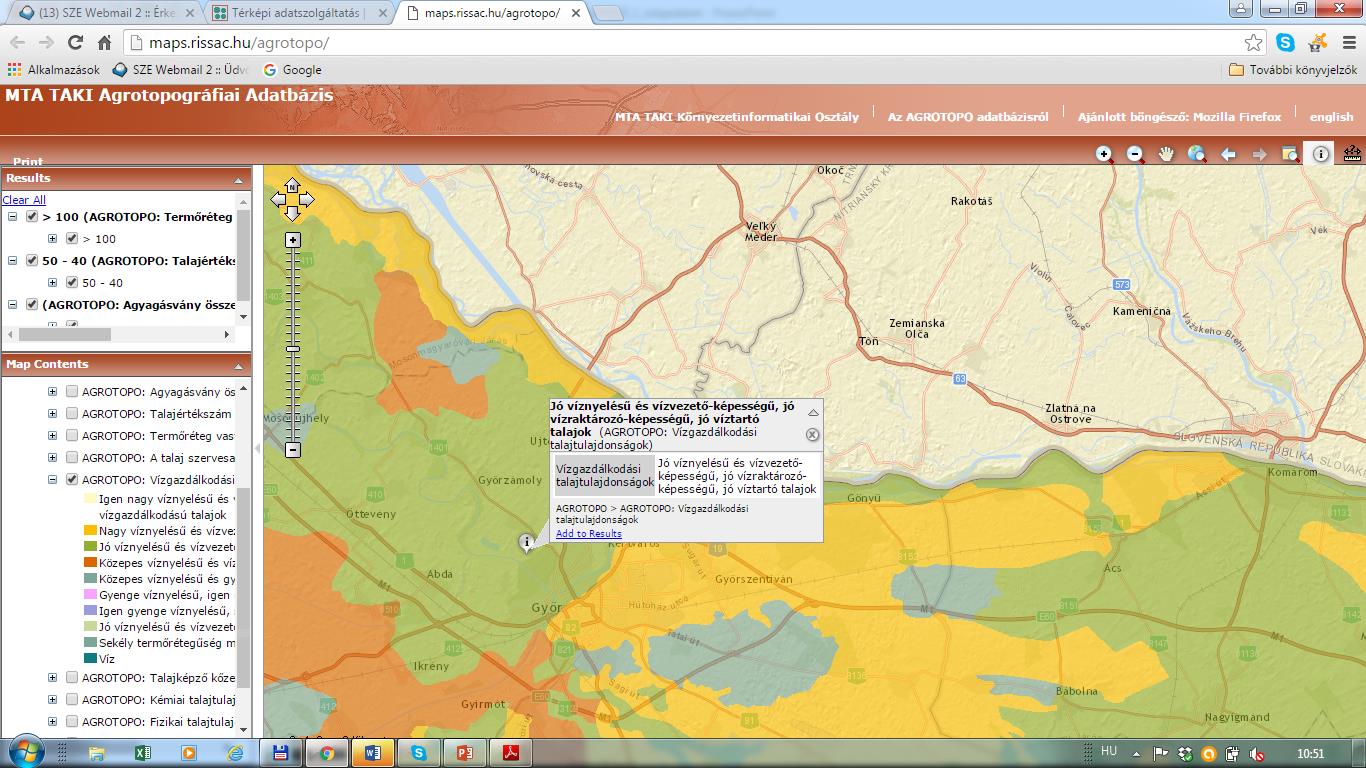
Task: Go forward to next map extent
Action: pyautogui.click(x=1260, y=154)
